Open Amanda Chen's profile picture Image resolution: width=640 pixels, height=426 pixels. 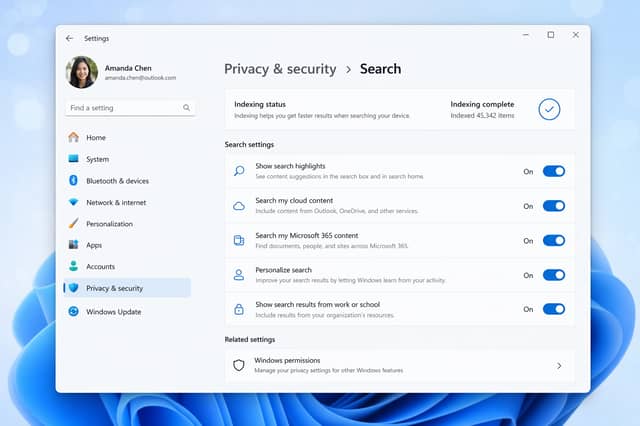[82, 72]
